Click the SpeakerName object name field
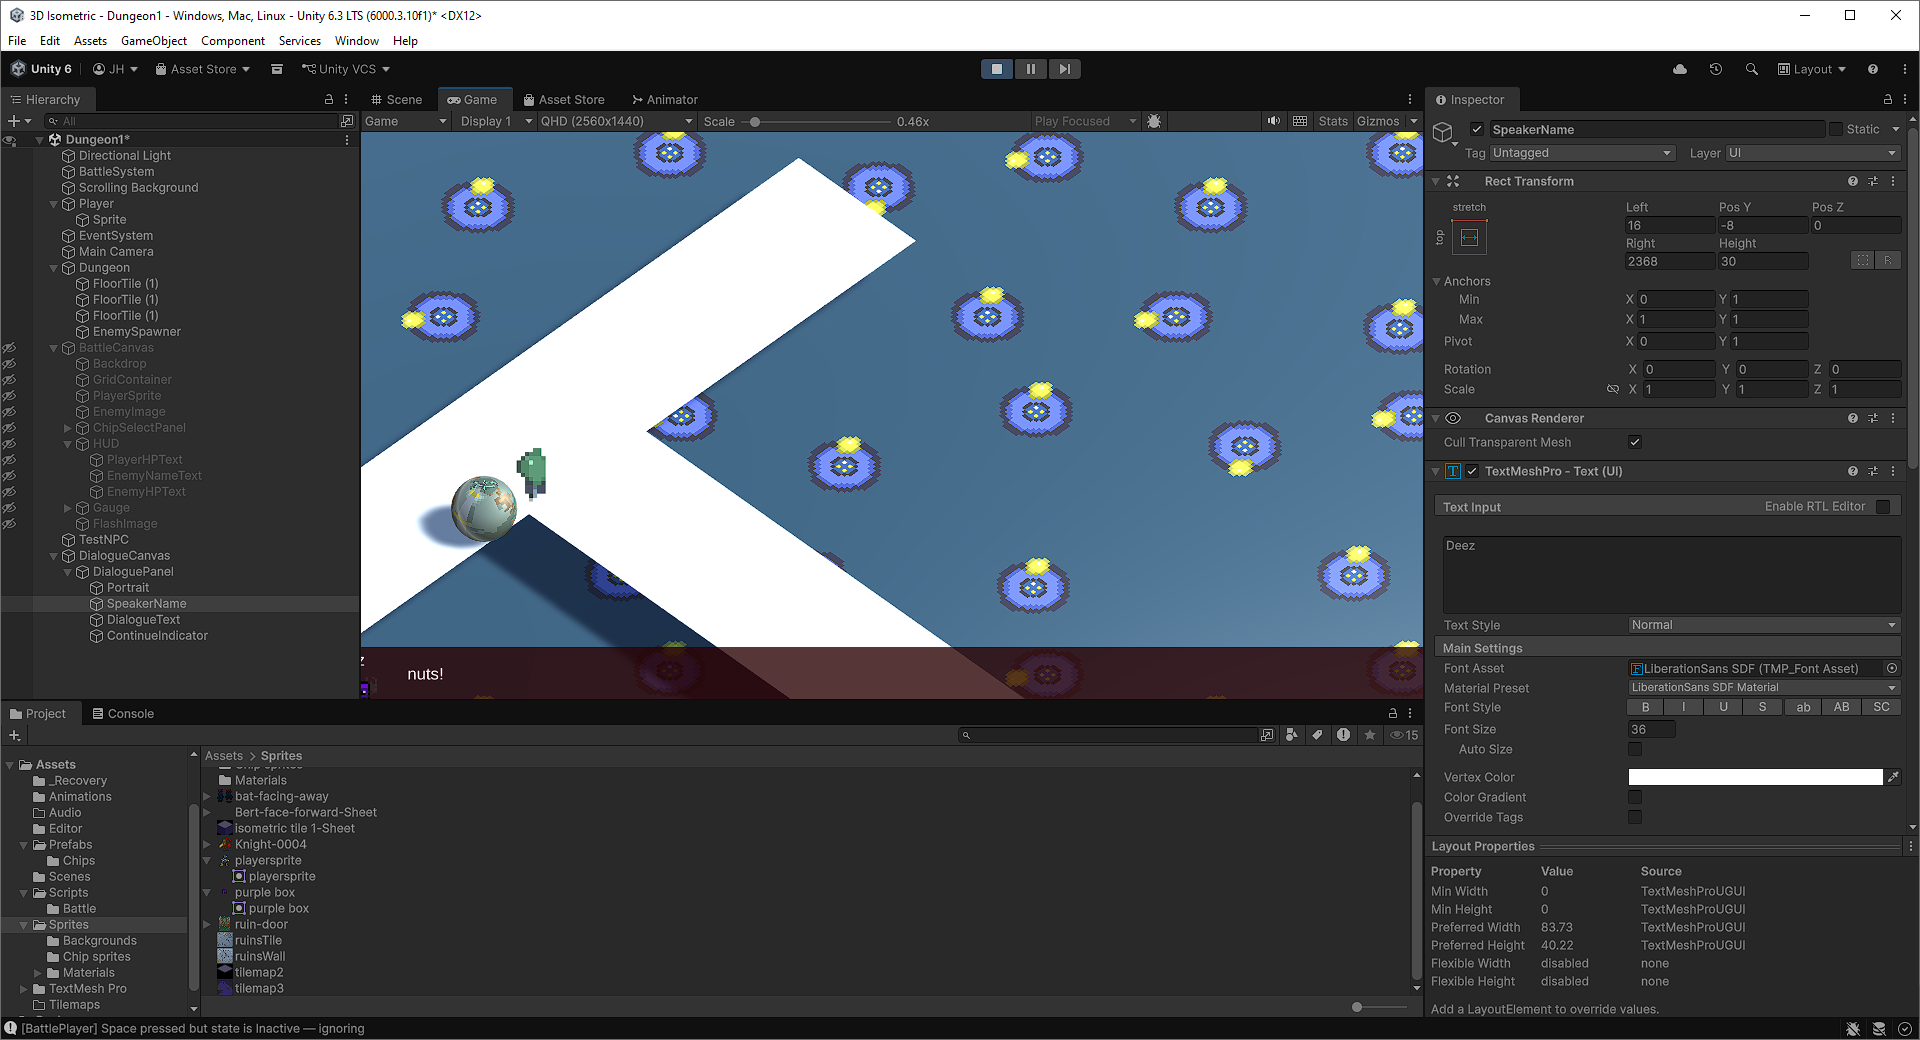Image resolution: width=1920 pixels, height=1040 pixels. (x=1656, y=129)
